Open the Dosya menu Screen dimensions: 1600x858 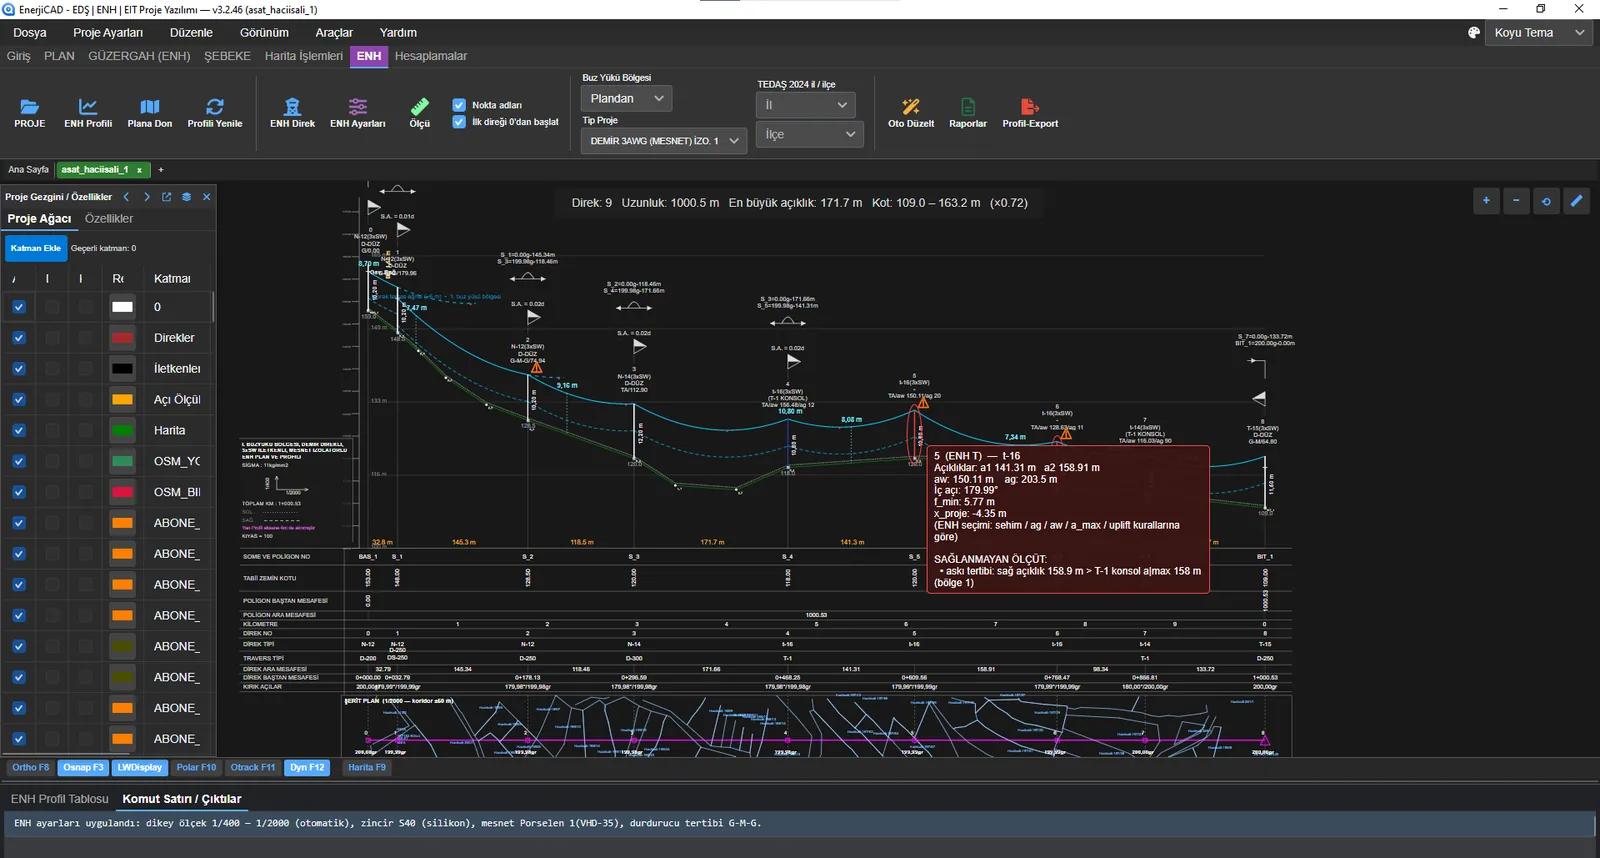point(30,33)
